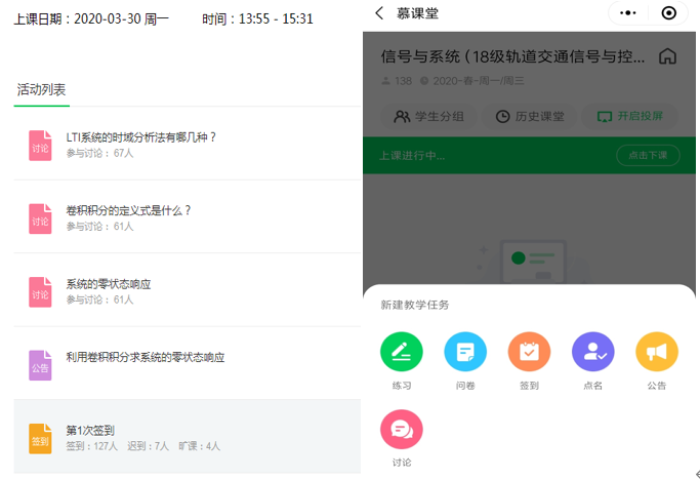
Task: Tap the orange 签到 check-in icon
Action: (529, 351)
